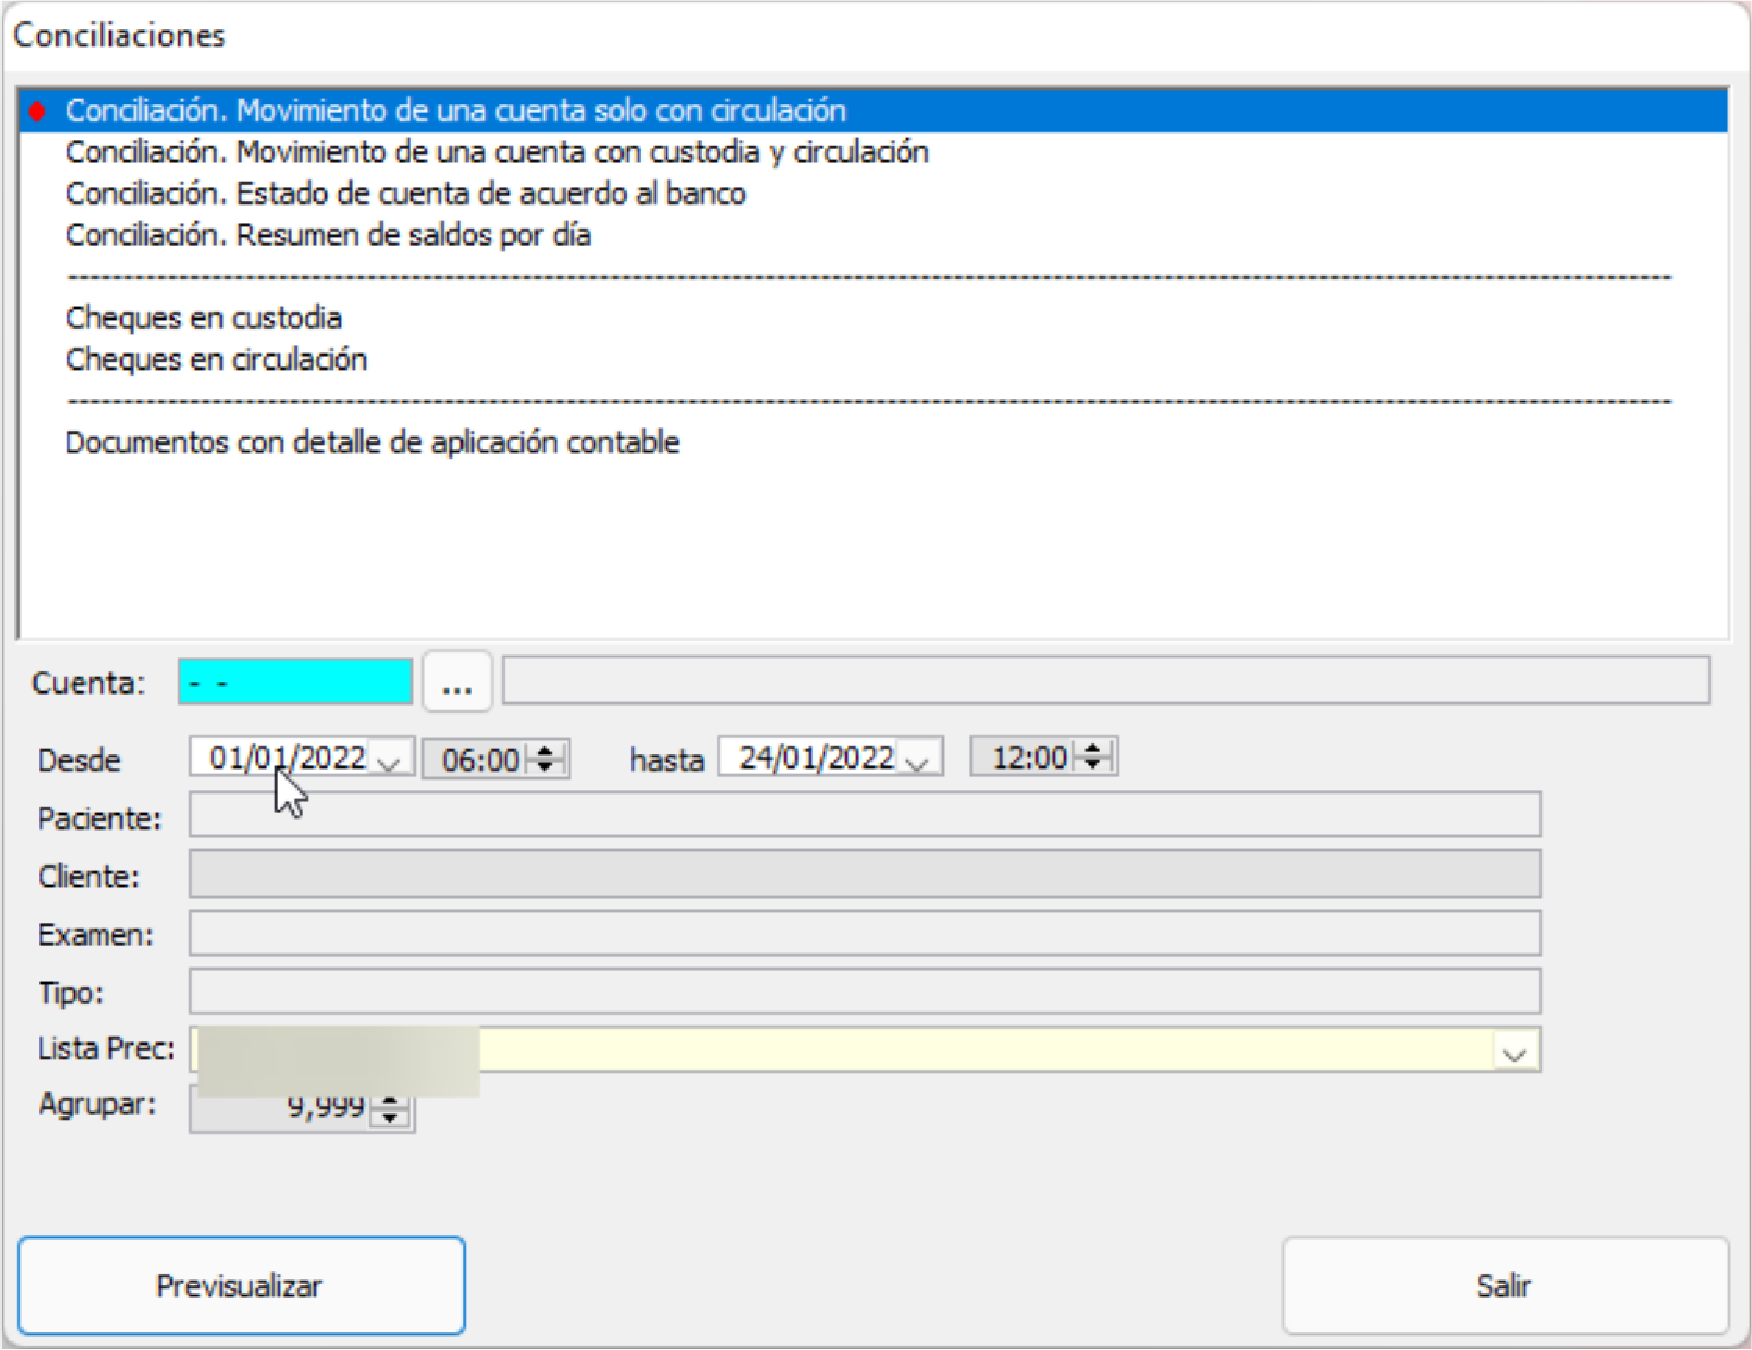Choose 'Estado de cuenta de acuerdo al banco'
Viewport: 1752px width, 1350px height.
405,193
